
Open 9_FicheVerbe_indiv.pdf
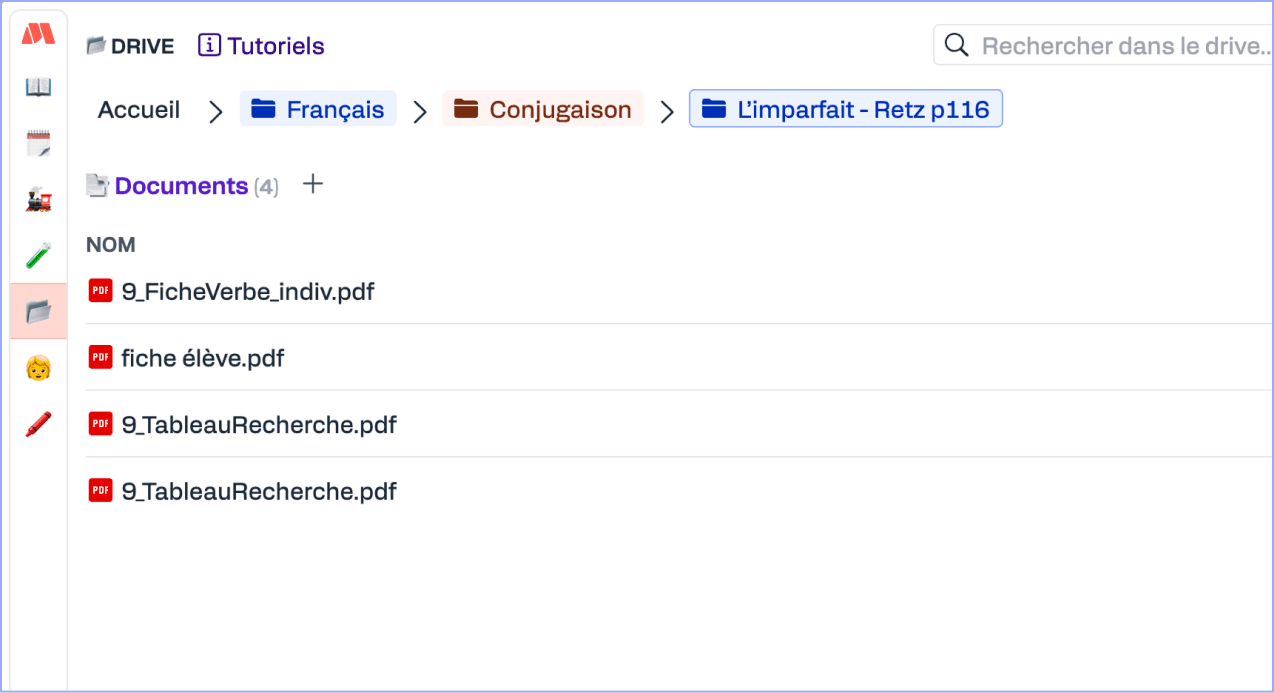pos(248,292)
